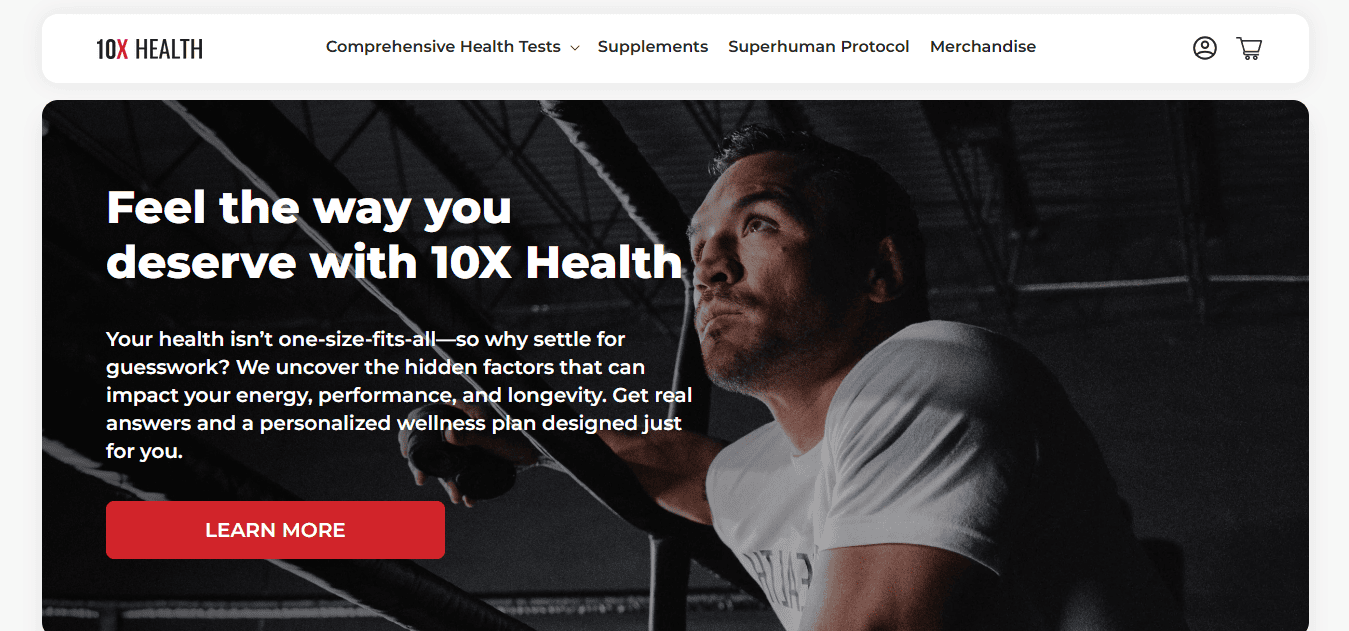Open the Comprehensive Health Tests menu
The height and width of the screenshot is (631, 1349).
(x=443, y=47)
